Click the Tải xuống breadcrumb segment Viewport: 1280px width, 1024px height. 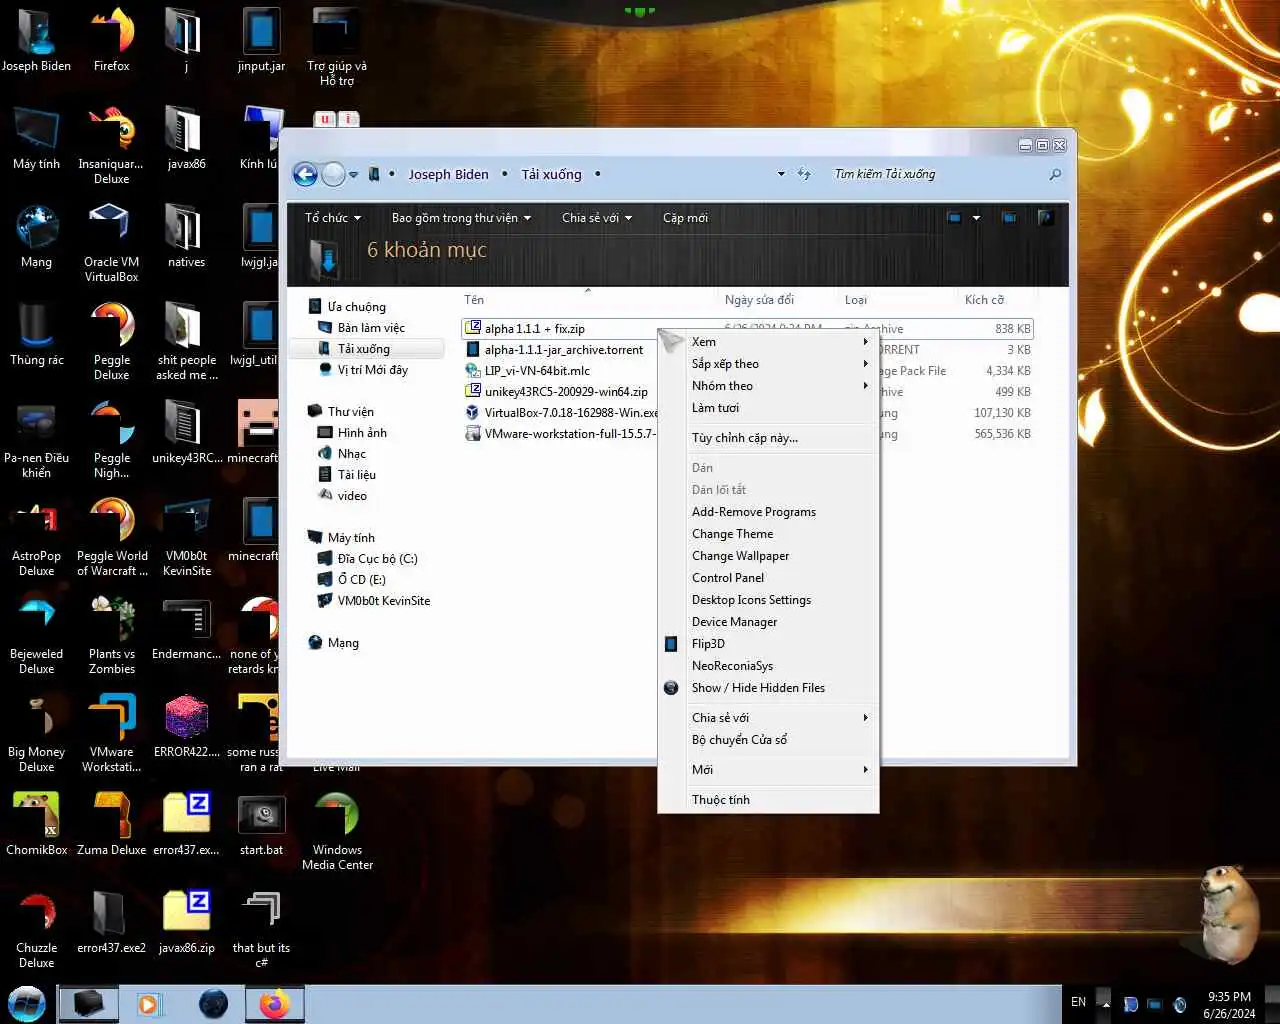pos(551,174)
